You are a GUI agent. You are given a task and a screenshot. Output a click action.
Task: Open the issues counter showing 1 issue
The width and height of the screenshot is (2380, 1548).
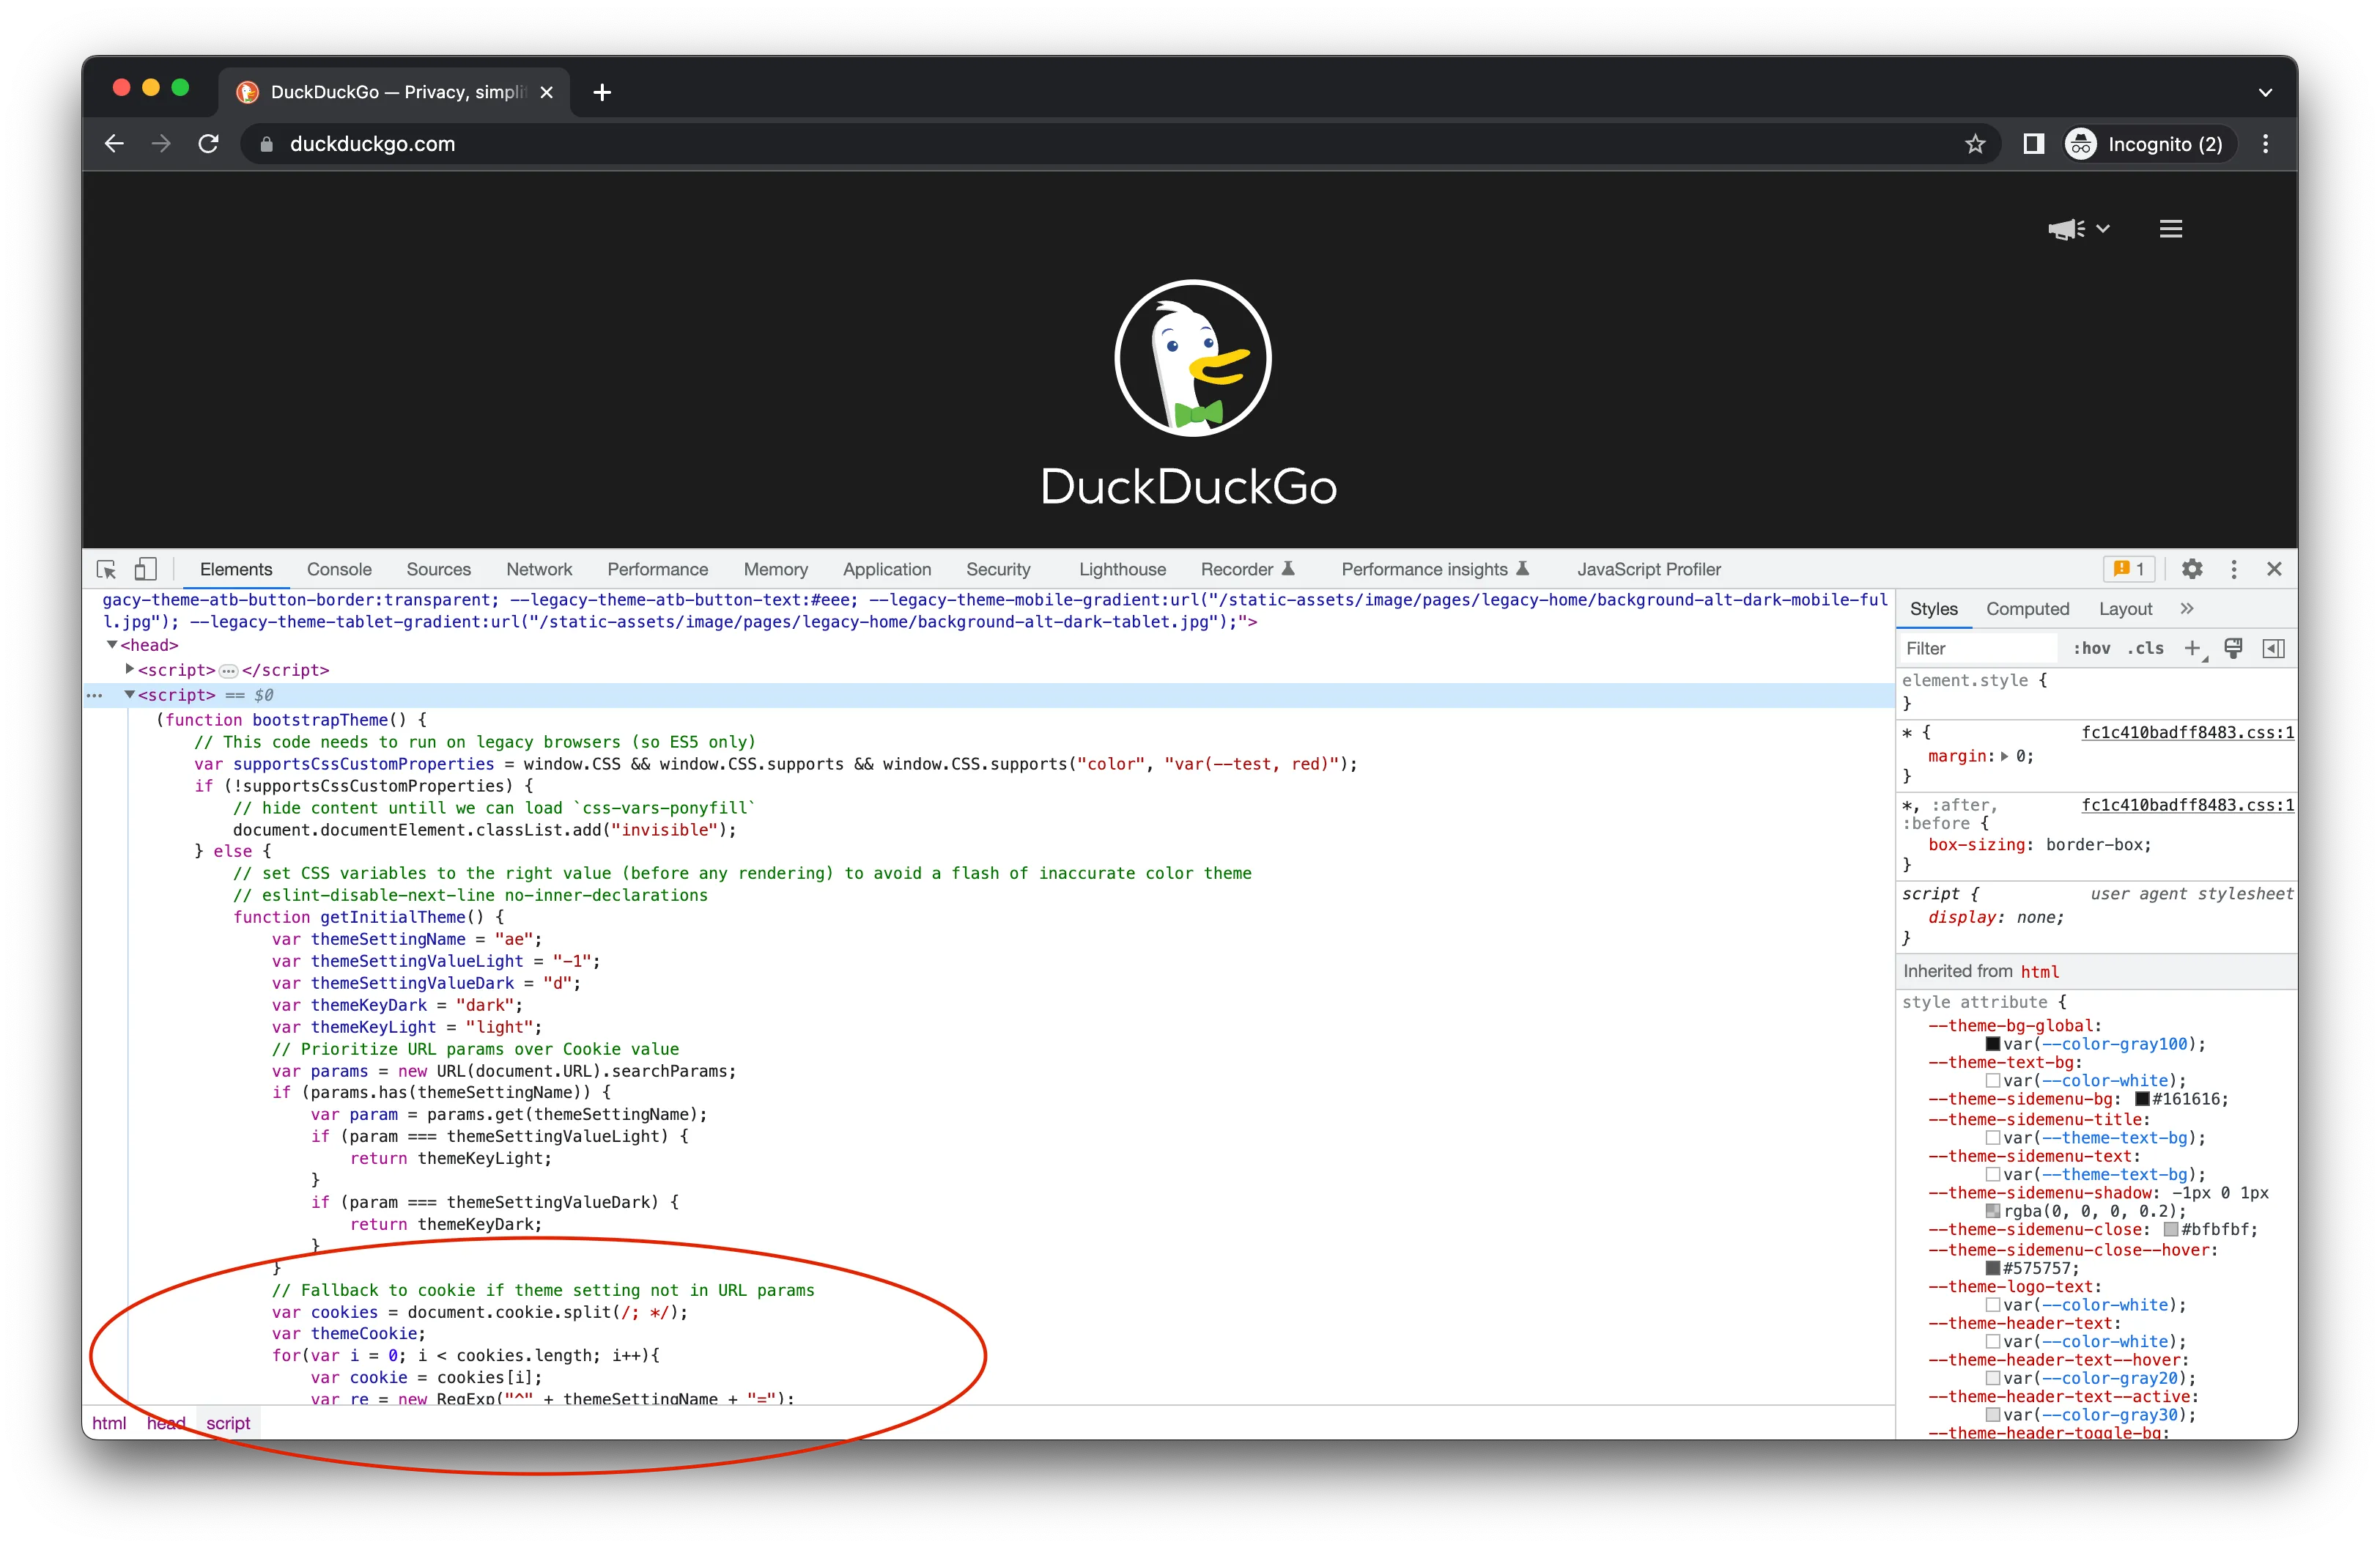click(x=2130, y=568)
